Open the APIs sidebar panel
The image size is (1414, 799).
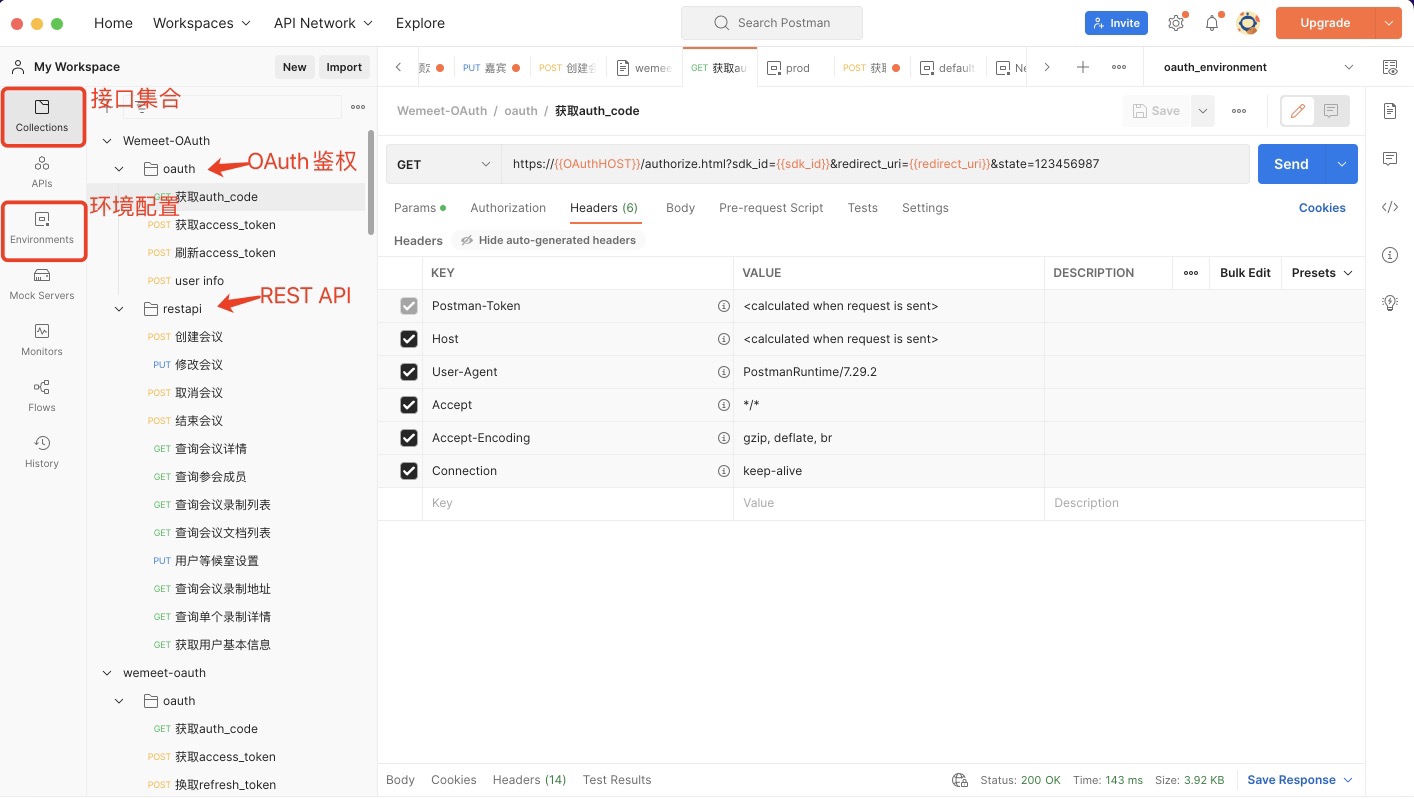coord(42,172)
